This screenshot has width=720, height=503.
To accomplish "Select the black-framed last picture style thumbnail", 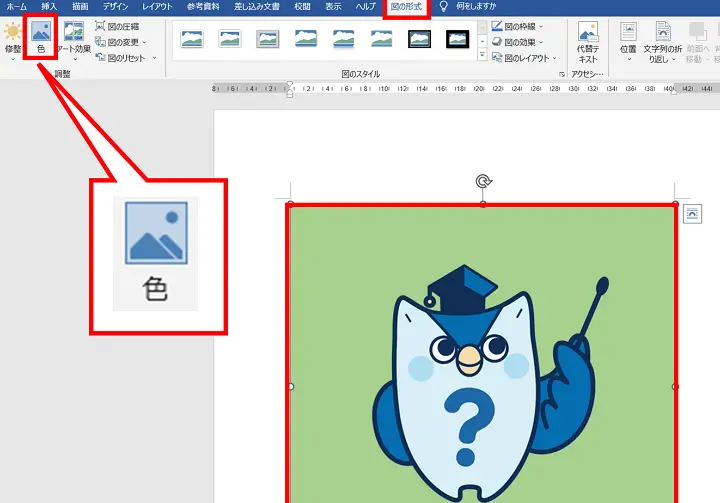I will tap(457, 40).
